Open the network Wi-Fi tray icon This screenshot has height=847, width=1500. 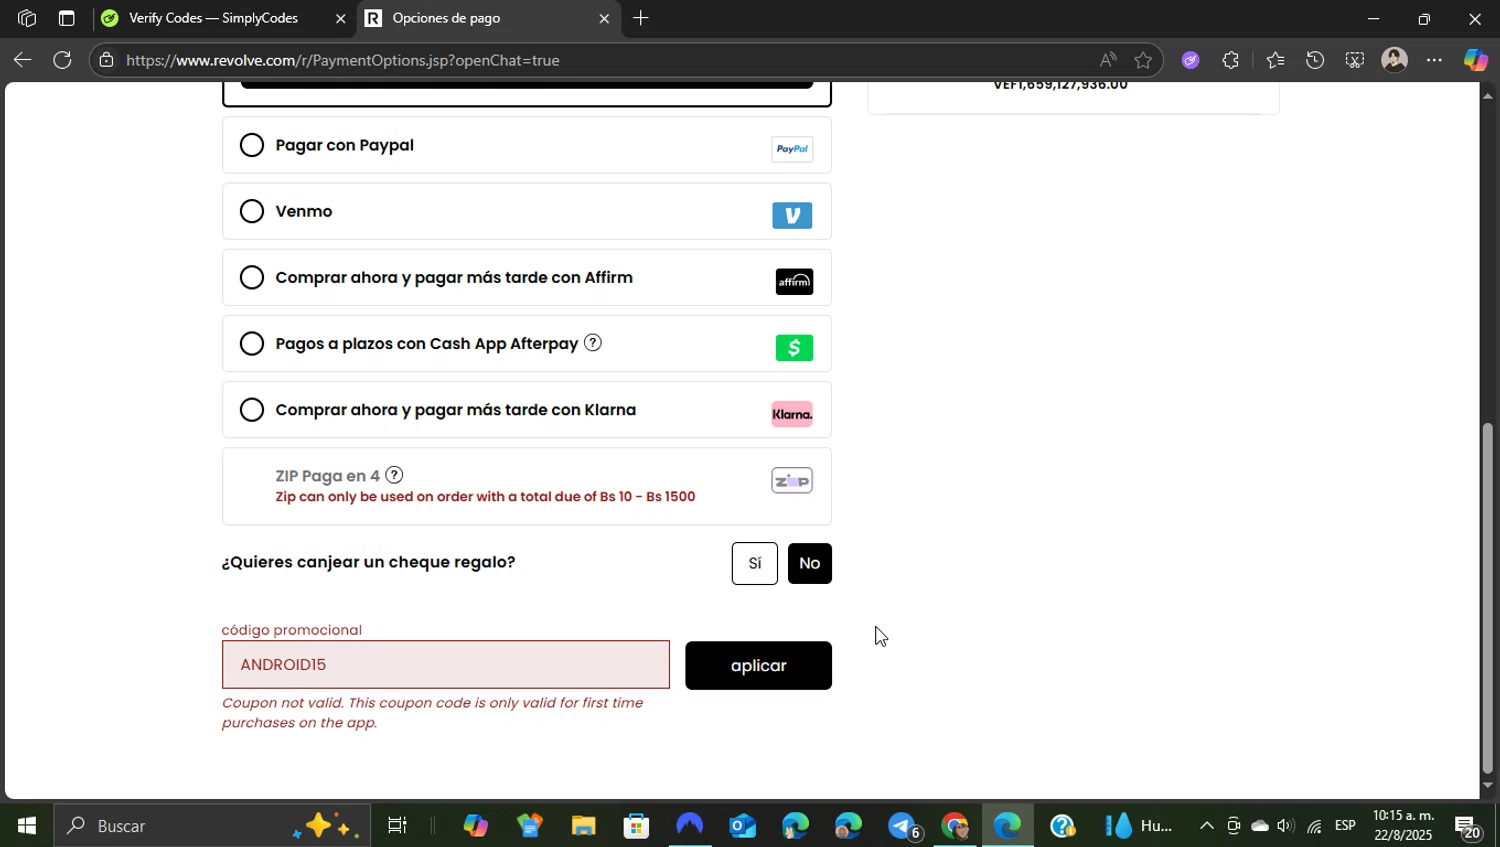(1314, 826)
